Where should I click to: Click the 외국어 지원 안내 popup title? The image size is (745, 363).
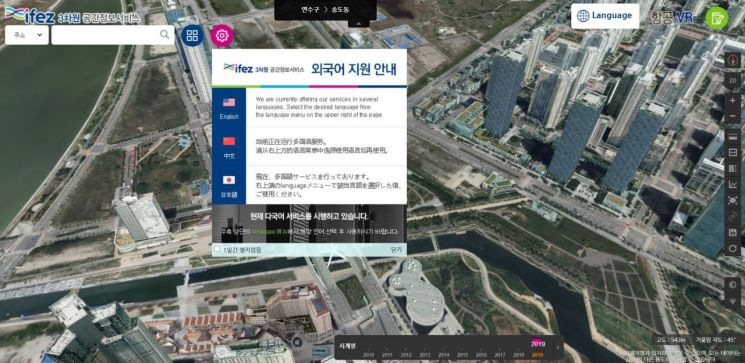[x=353, y=68]
